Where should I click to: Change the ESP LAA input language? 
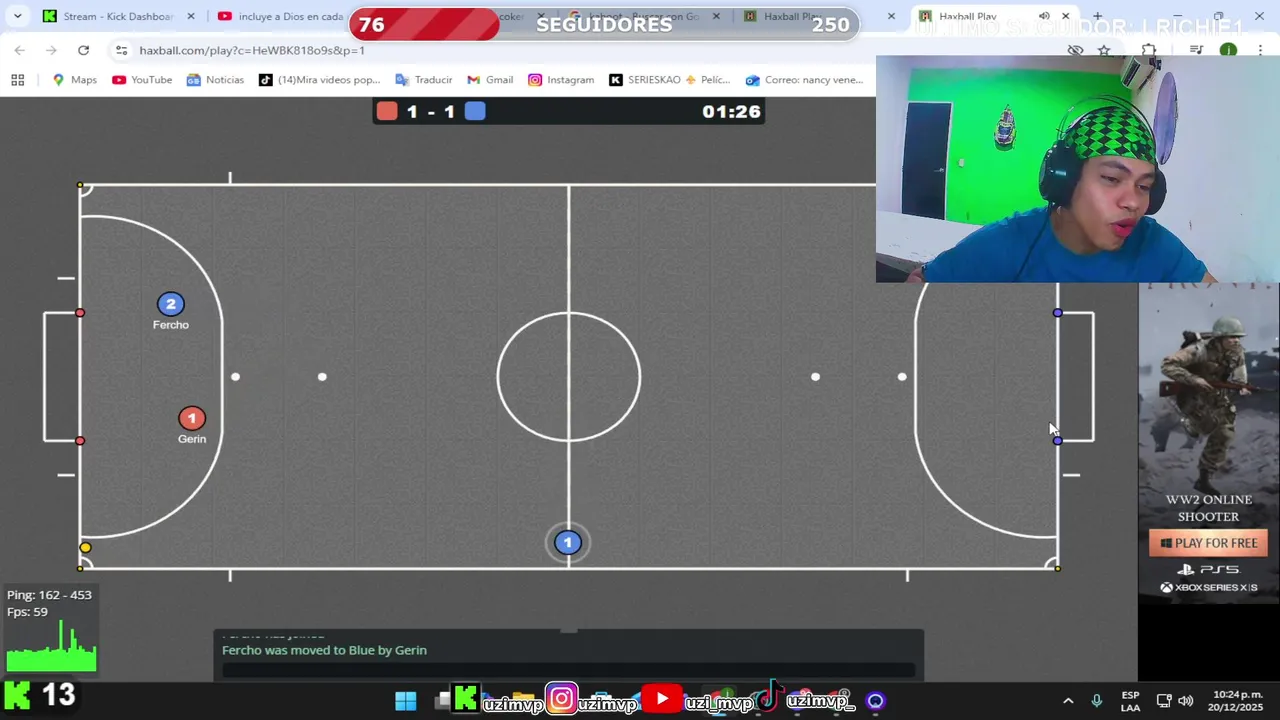click(x=1130, y=701)
